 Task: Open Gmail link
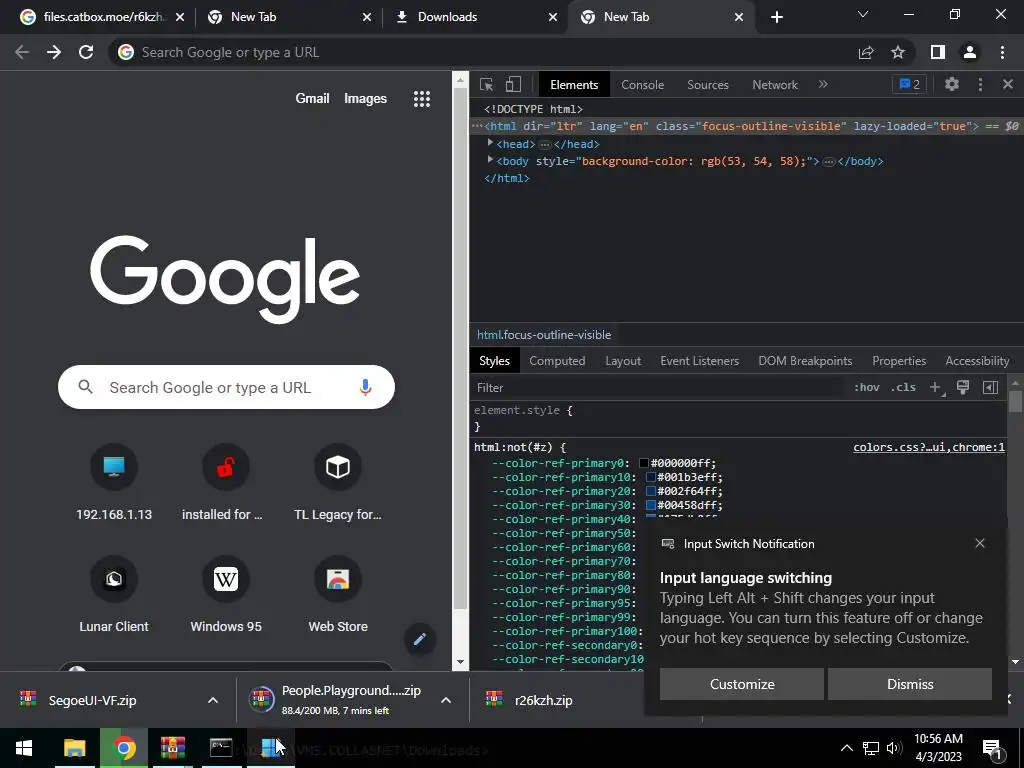pyautogui.click(x=312, y=98)
